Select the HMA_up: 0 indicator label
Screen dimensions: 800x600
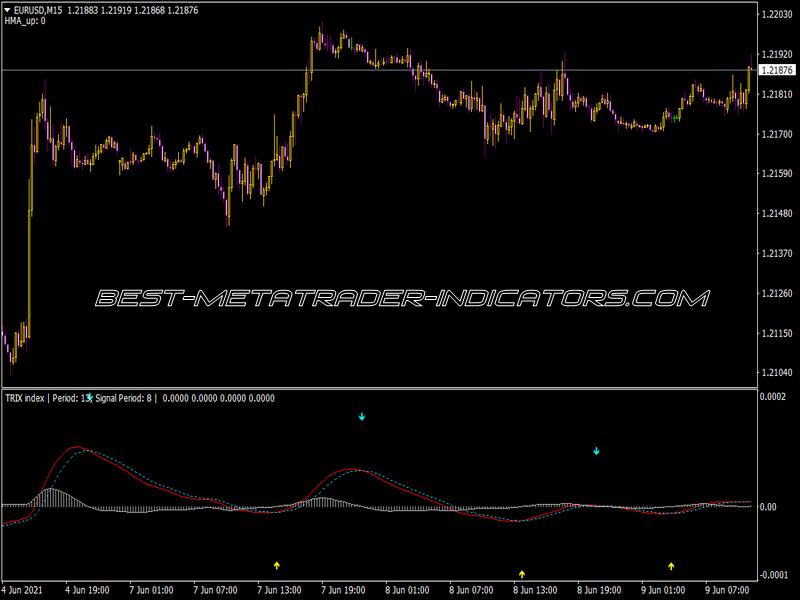click(x=25, y=21)
